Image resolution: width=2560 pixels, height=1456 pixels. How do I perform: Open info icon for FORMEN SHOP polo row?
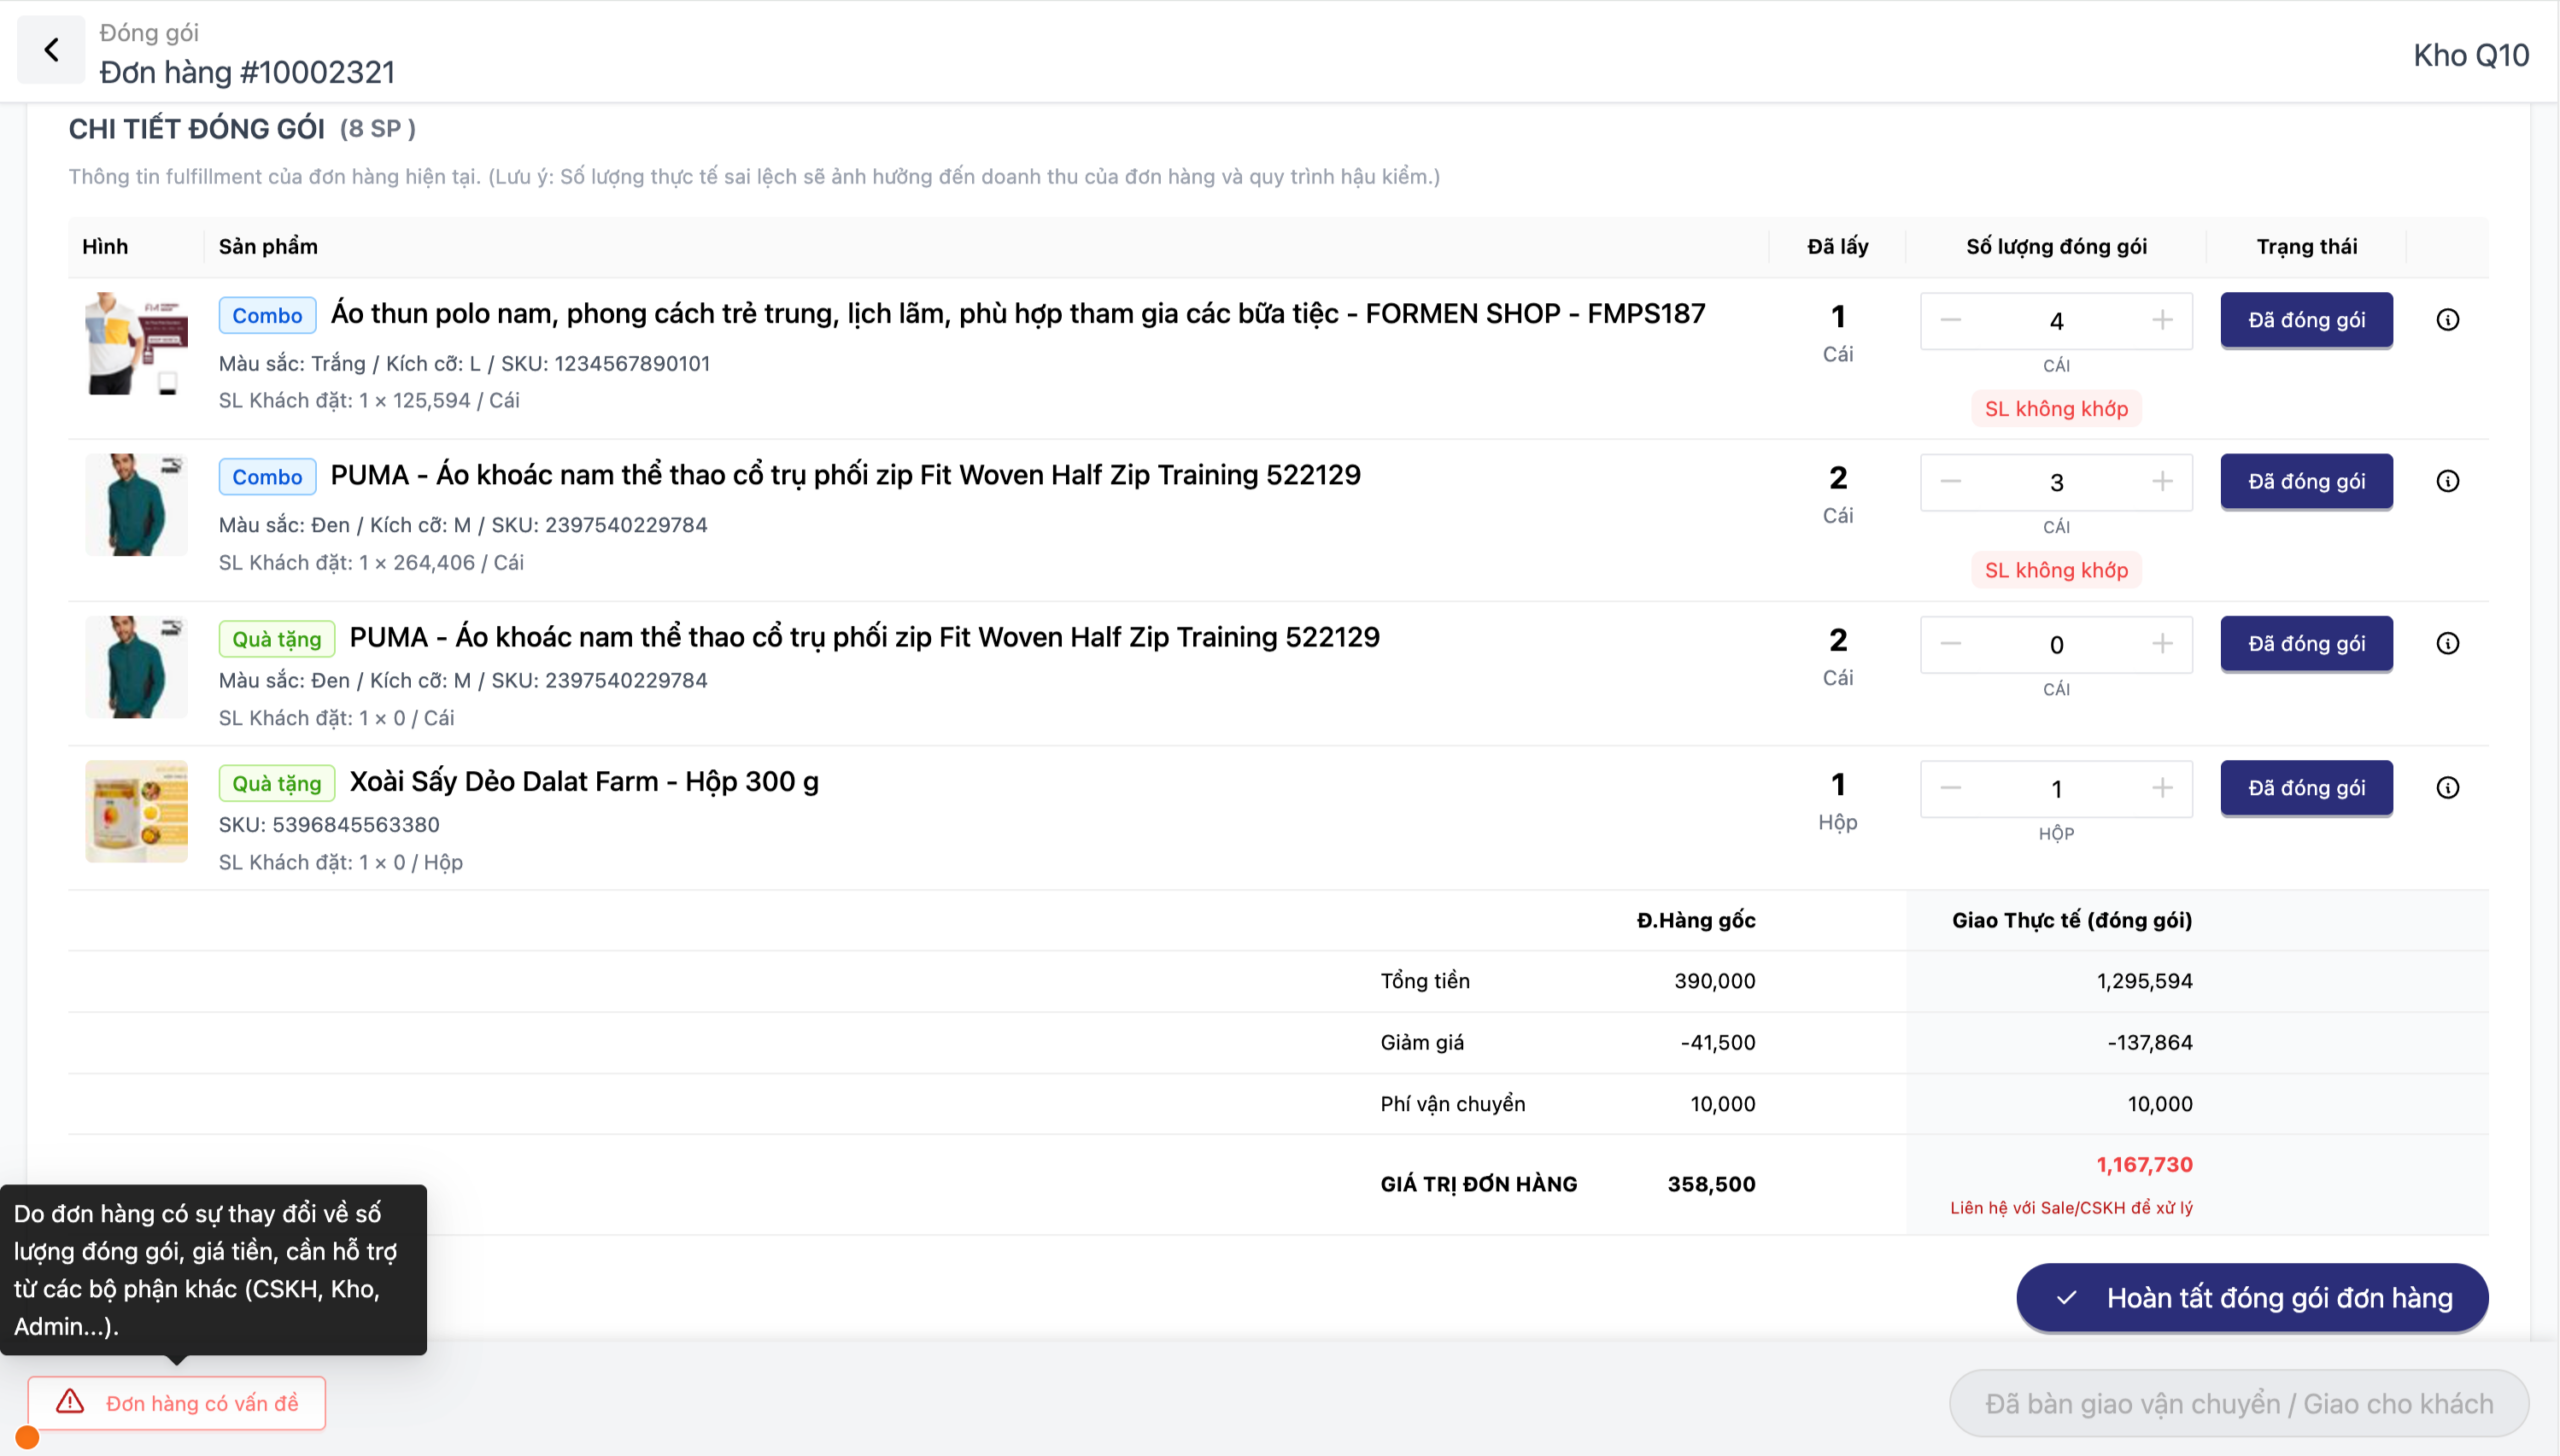pos(2447,320)
